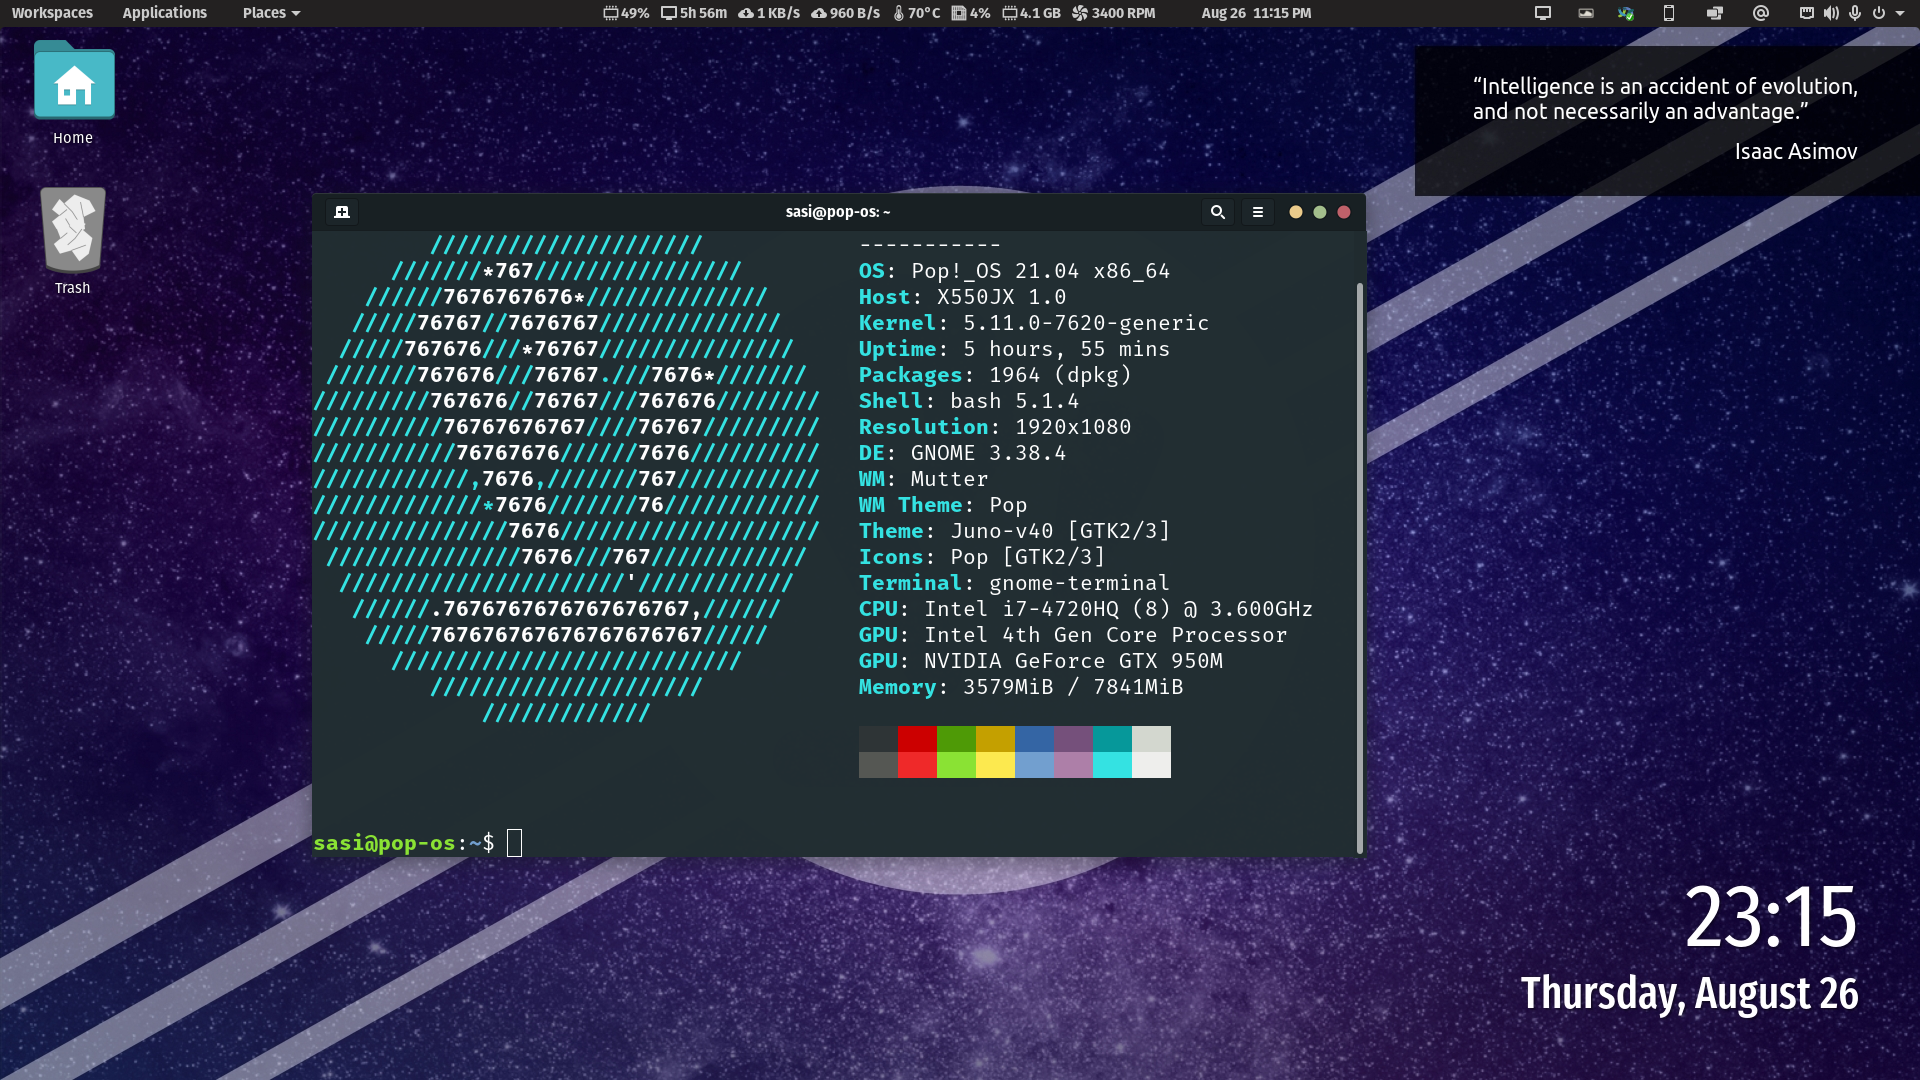Click the battery 5h 56m indicator
This screenshot has width=1920, height=1080.
tap(694, 13)
